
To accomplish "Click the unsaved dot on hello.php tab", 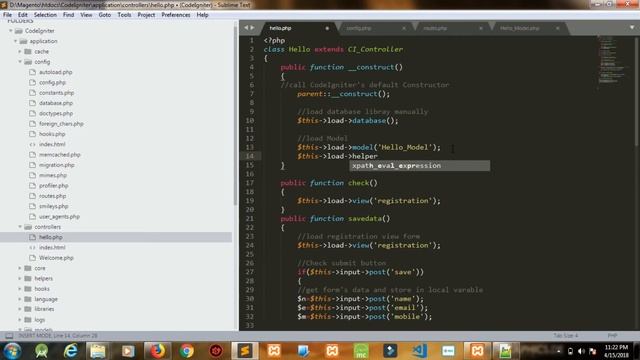I will 327,28.
